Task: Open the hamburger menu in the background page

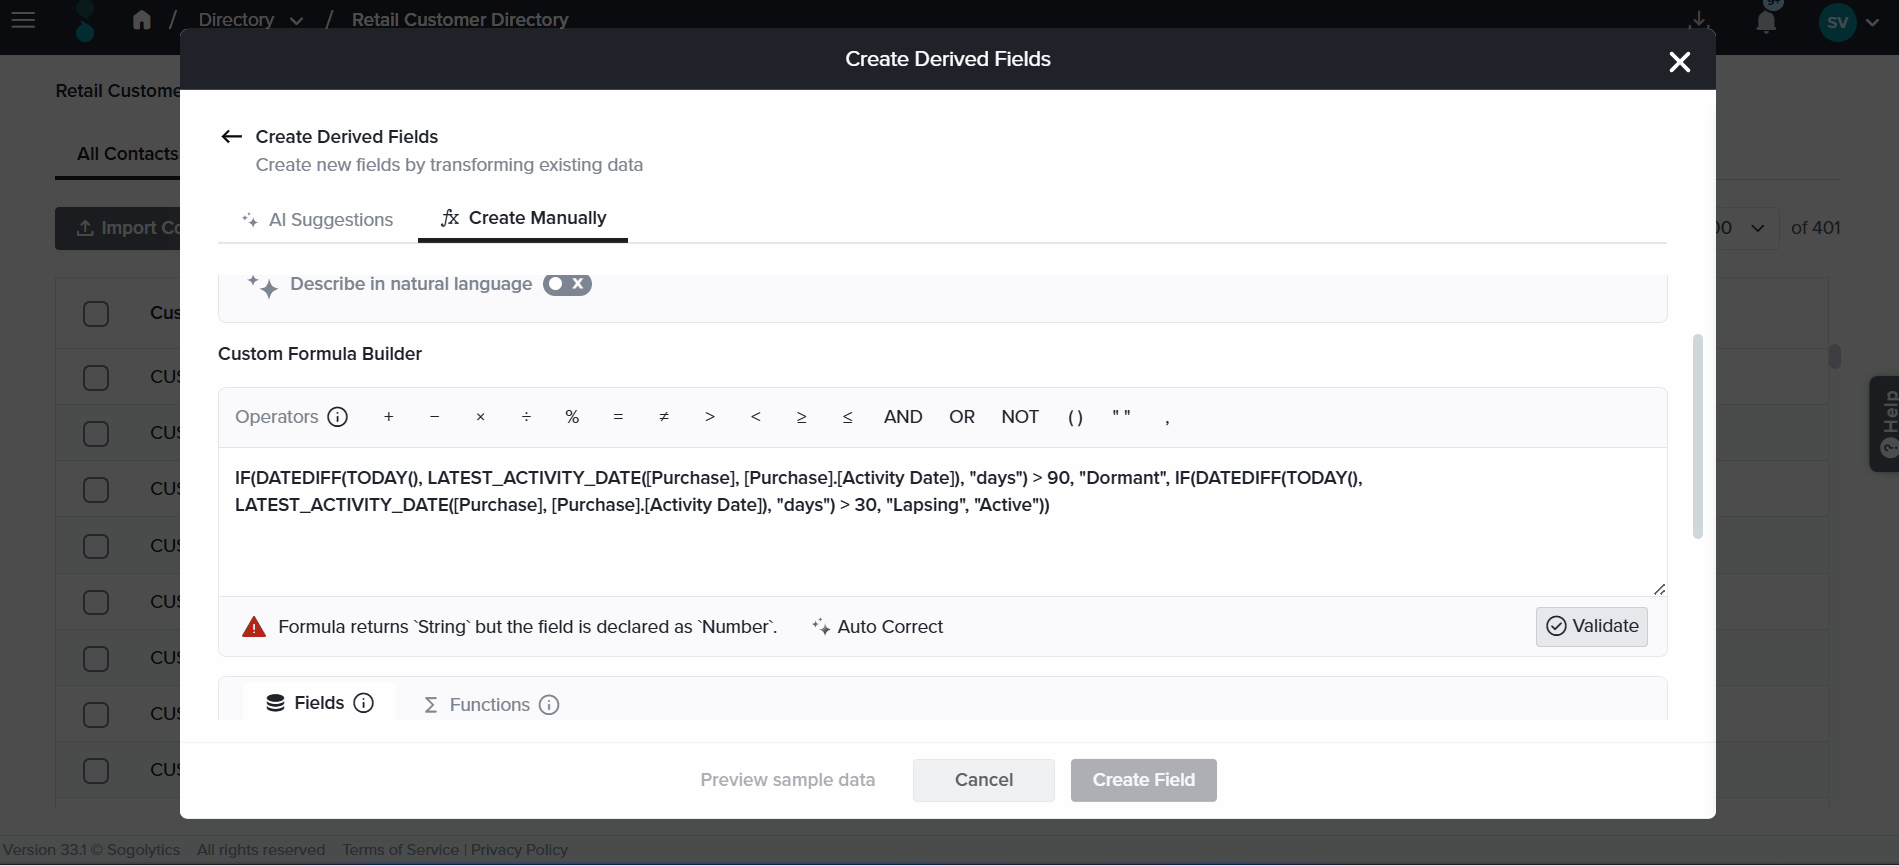Action: [x=23, y=20]
